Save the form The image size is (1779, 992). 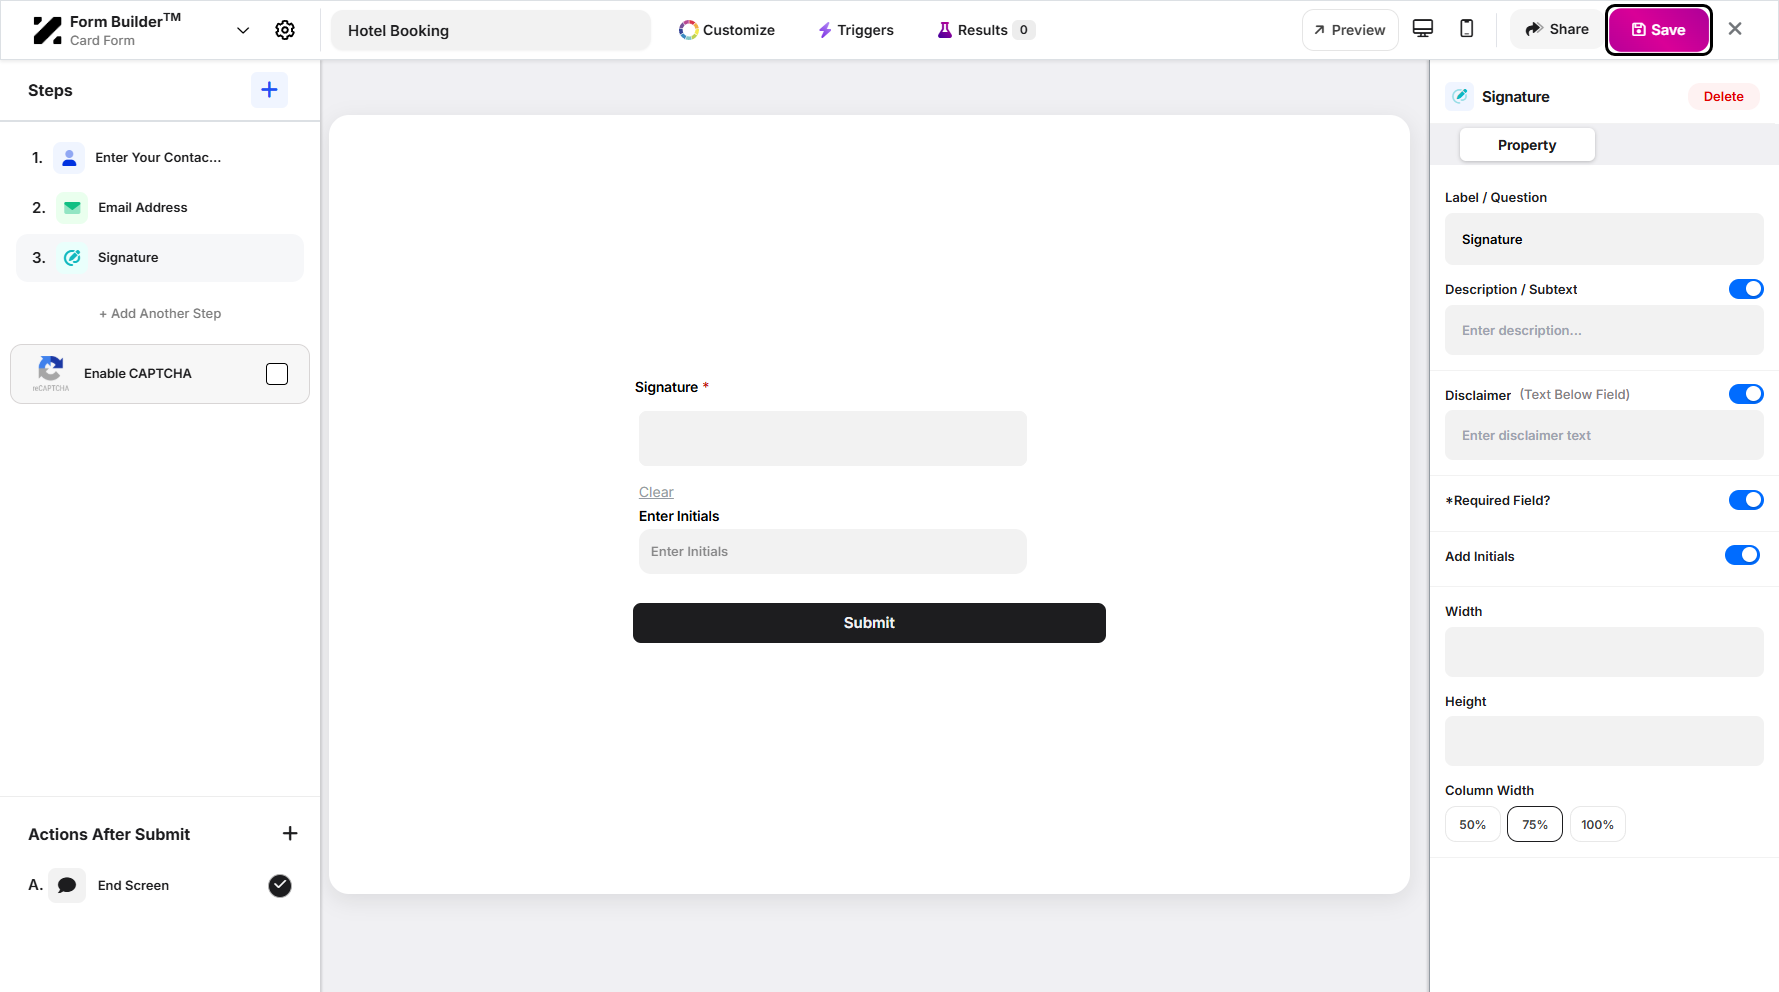[1659, 30]
